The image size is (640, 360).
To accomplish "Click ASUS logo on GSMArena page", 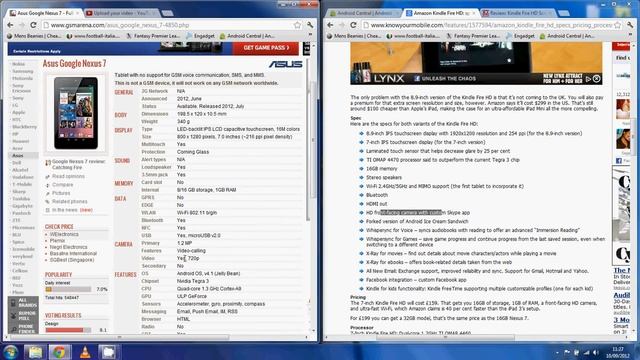I will [286, 64].
